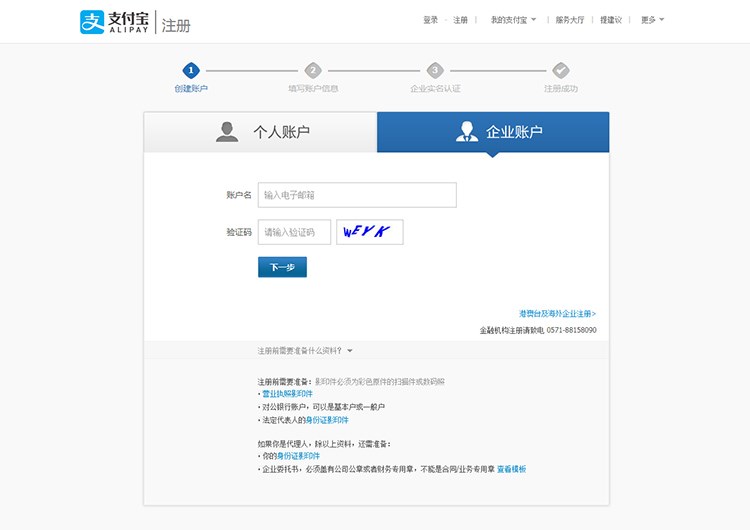Expand the 更多 dropdown menu
This screenshot has width=750, height=530.
[x=652, y=20]
